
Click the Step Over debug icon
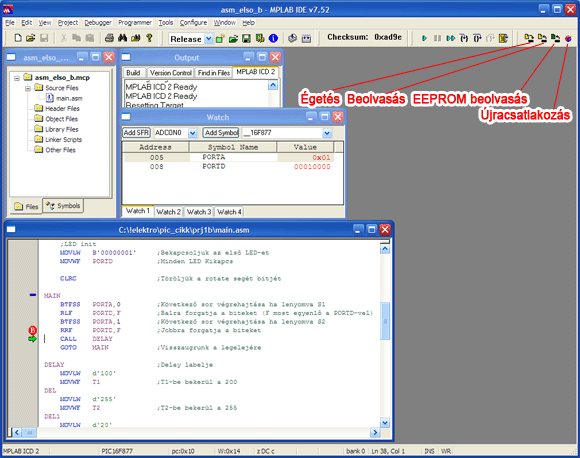(x=477, y=38)
